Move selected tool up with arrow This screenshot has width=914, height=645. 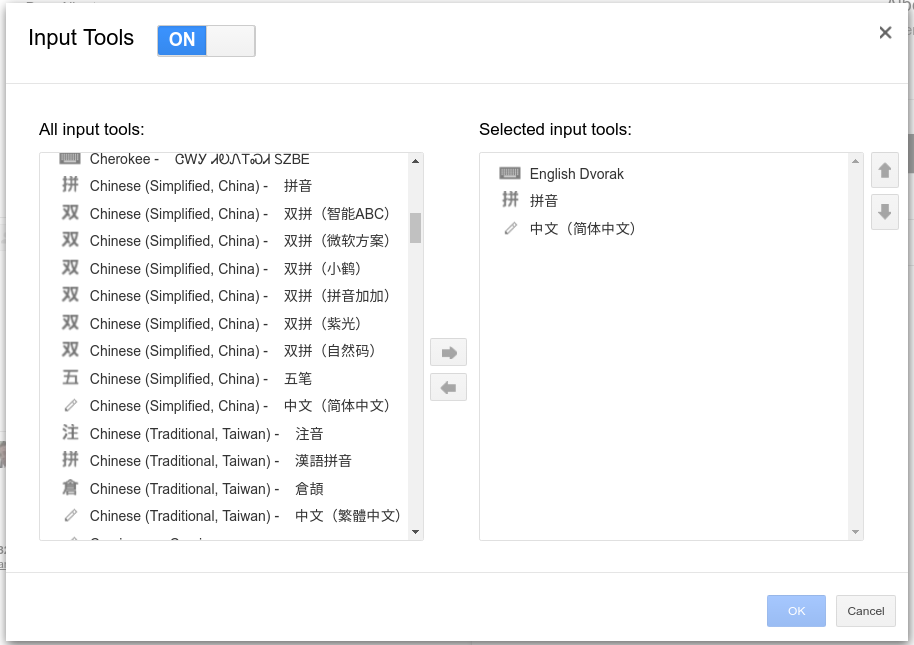(x=884, y=171)
